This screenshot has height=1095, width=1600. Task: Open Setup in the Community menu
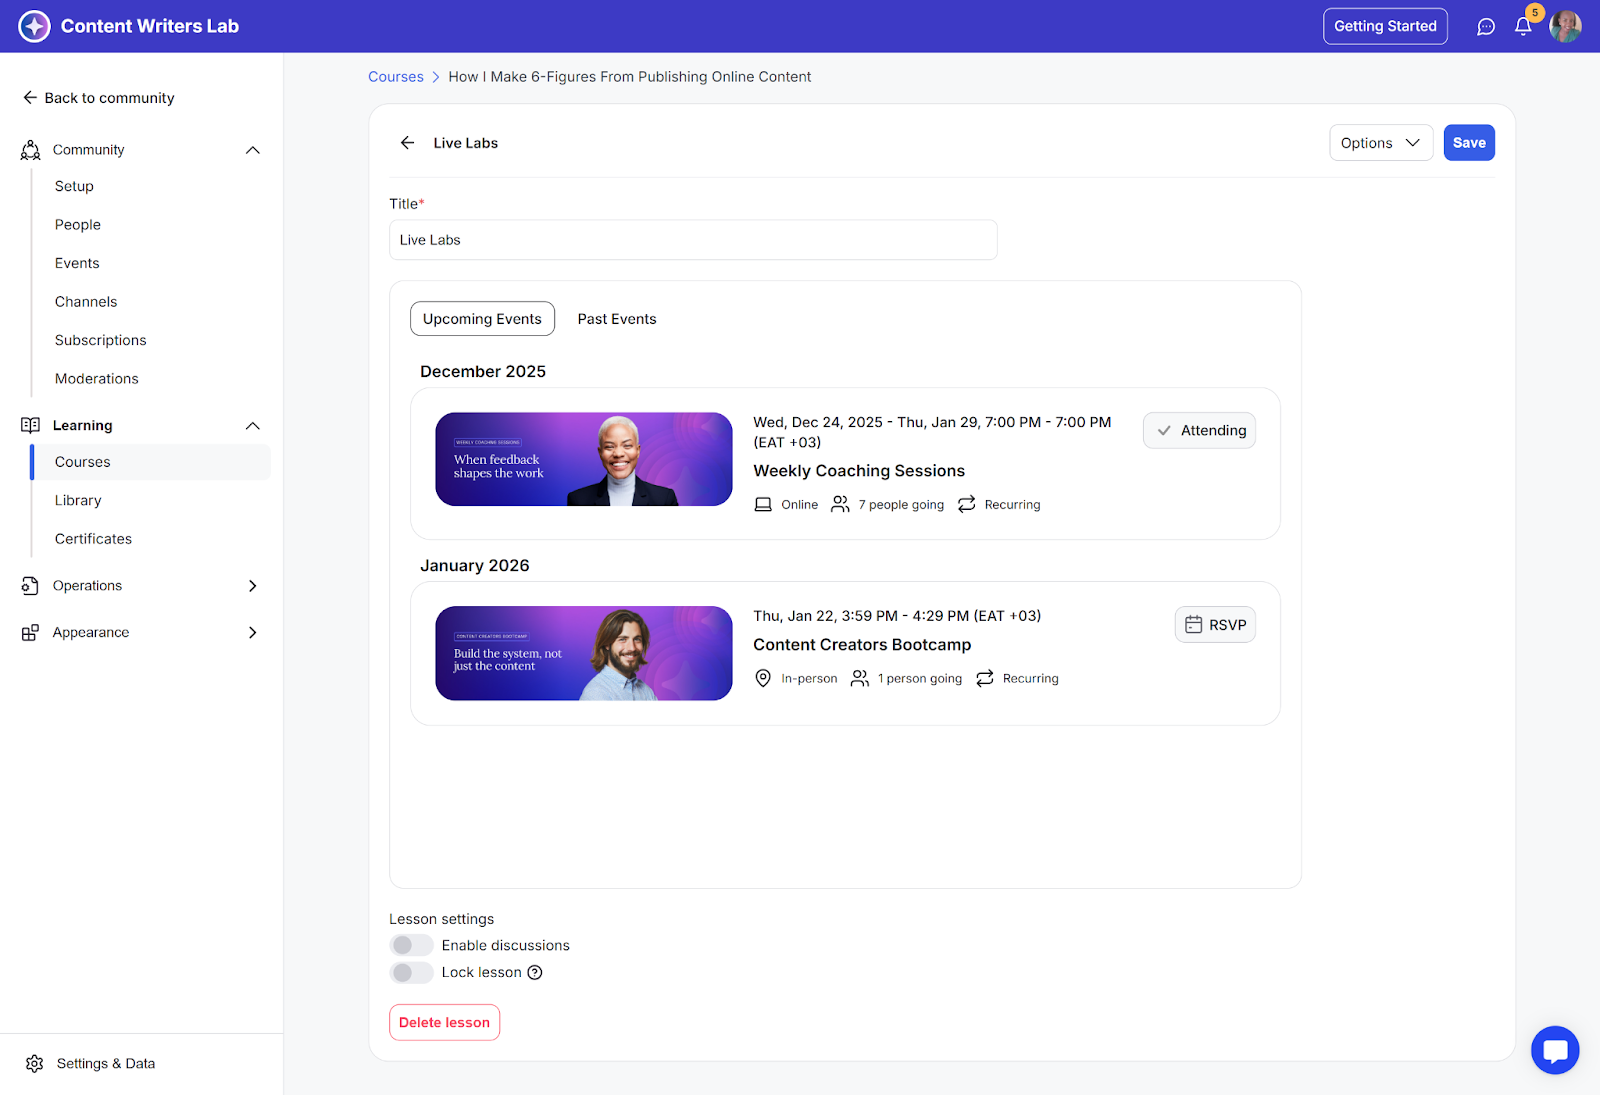74,186
